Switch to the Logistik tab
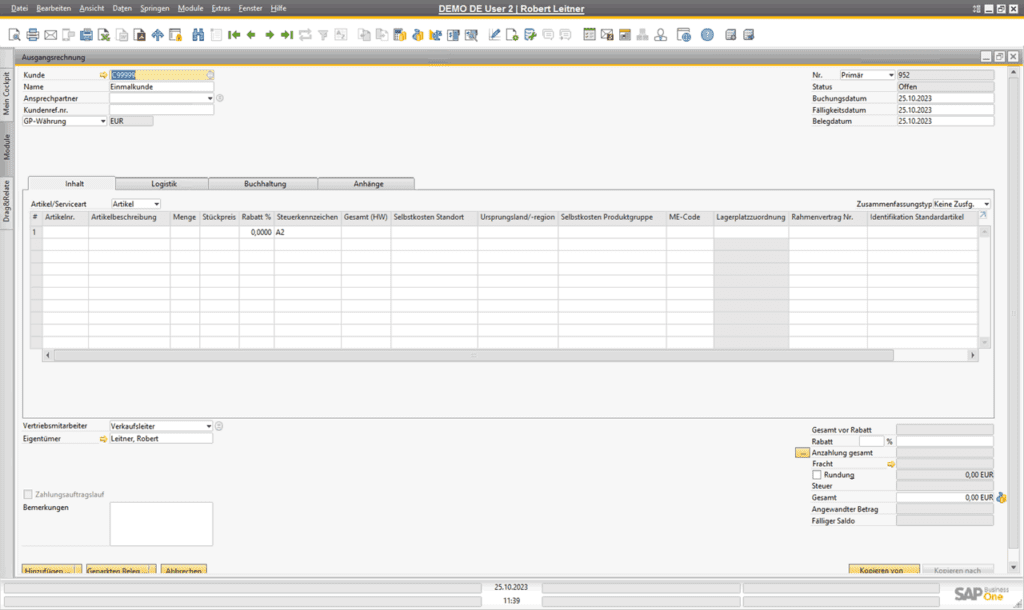The width and height of the screenshot is (1024, 610). 163,184
